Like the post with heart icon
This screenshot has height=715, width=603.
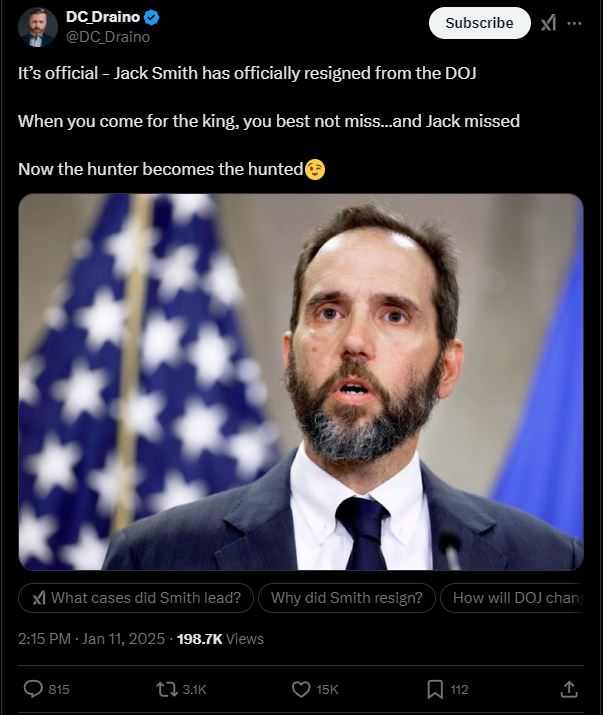coord(301,689)
